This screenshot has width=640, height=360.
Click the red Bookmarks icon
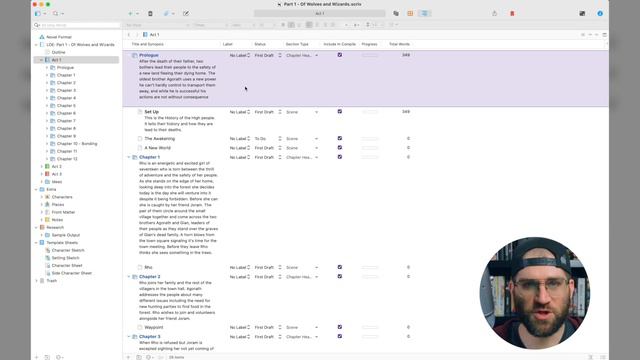point(512,13)
